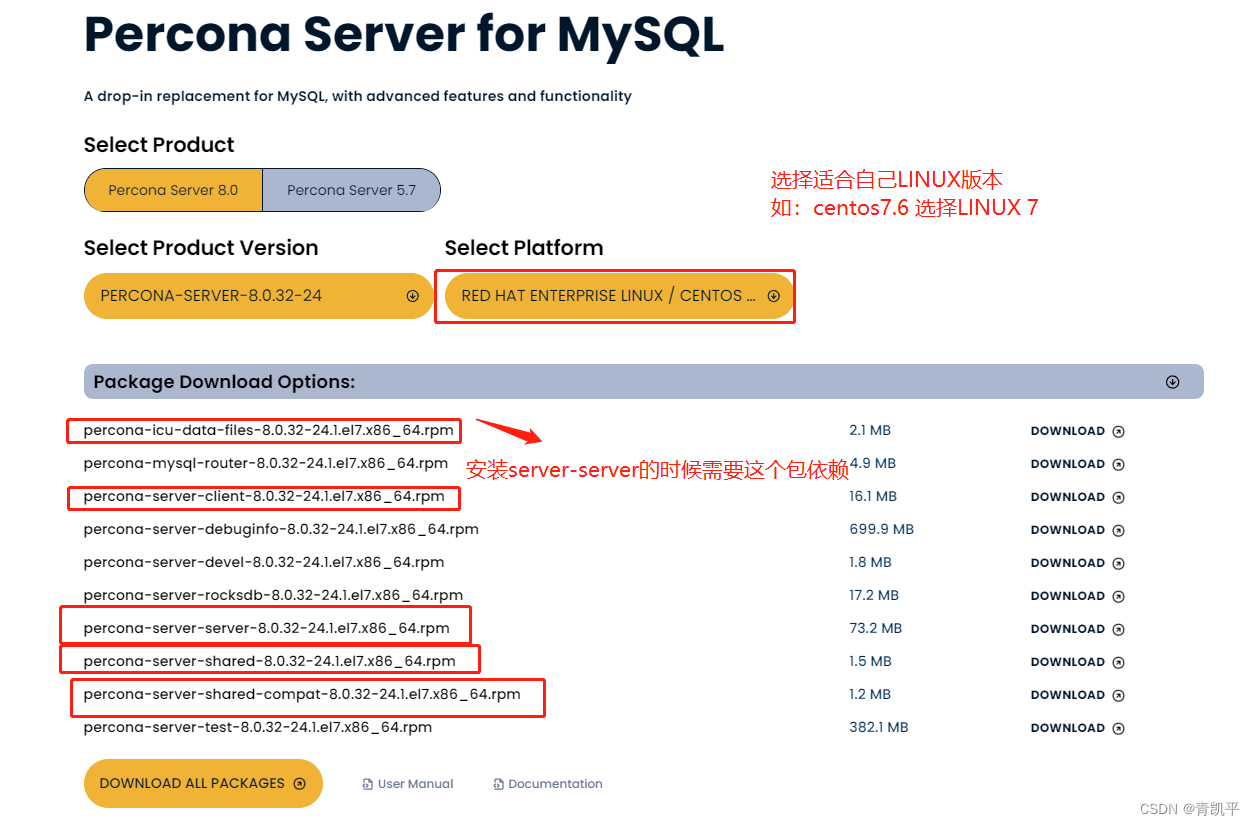Image resolution: width=1255 pixels, height=825 pixels.
Task: Click the User Manual book icon
Action: [367, 784]
